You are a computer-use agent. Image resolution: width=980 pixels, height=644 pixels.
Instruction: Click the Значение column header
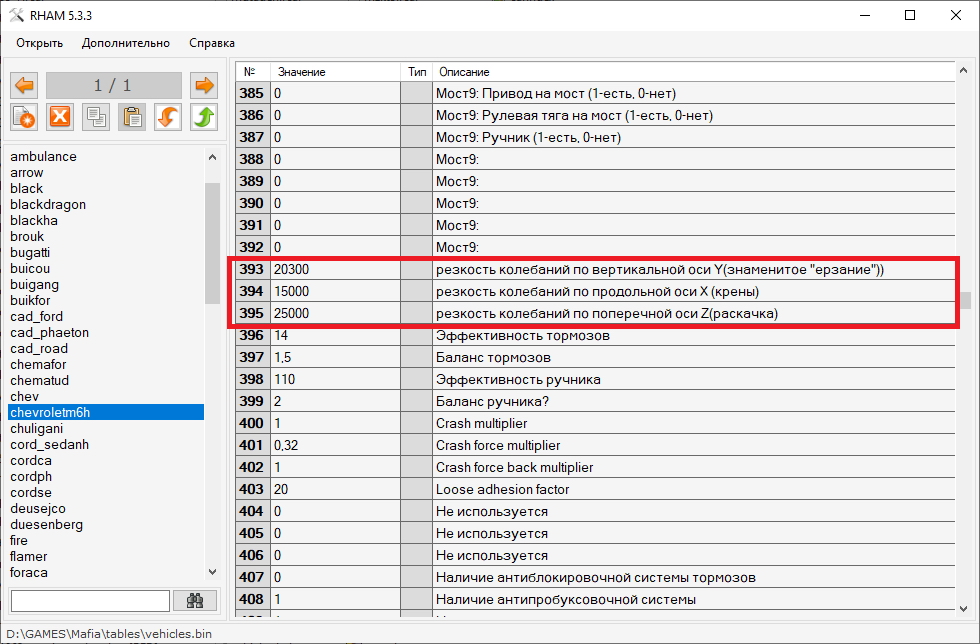pyautogui.click(x=301, y=72)
